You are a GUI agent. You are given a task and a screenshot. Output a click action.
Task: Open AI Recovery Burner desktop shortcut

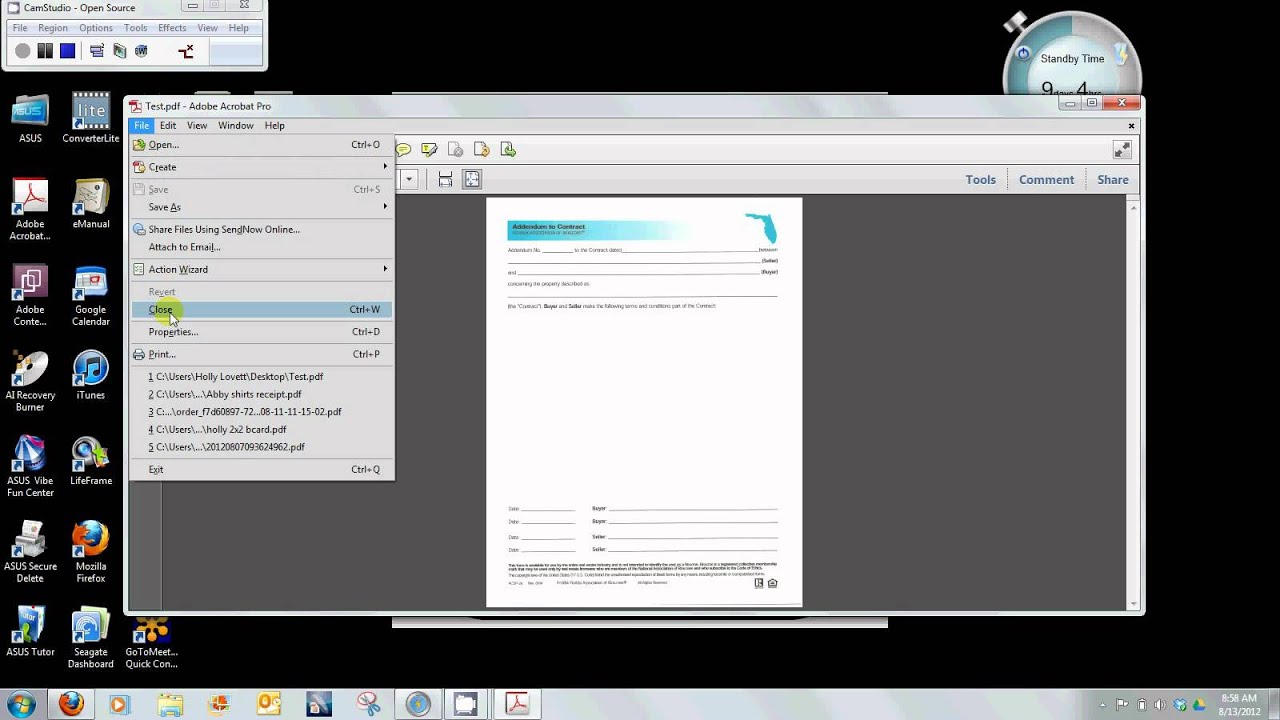[30, 382]
